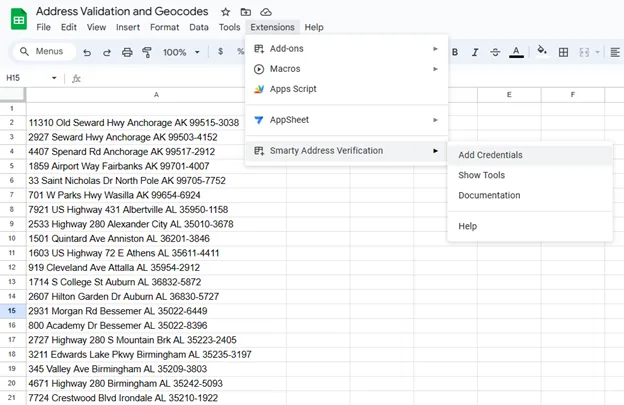Open the borders tool
The height and width of the screenshot is (405, 624).
pos(564,52)
